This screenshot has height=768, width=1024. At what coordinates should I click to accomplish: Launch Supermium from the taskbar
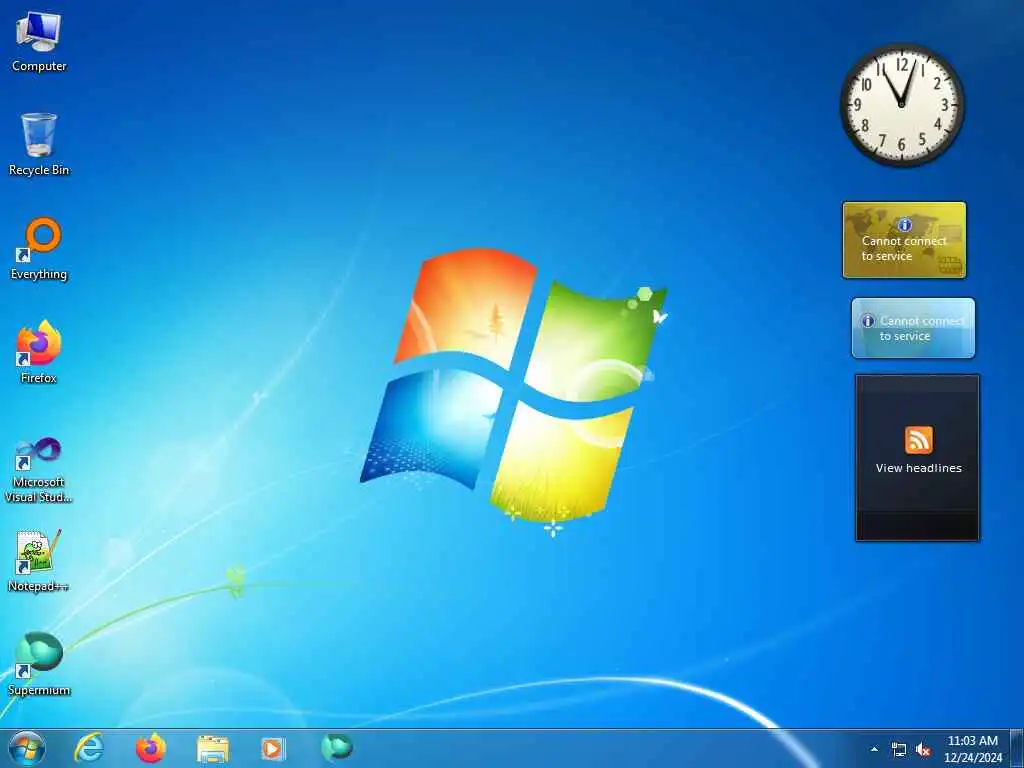(x=337, y=747)
